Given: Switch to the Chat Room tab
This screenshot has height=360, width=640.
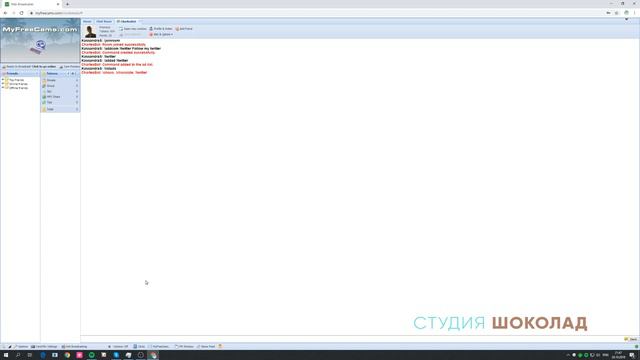Looking at the screenshot, I should pos(104,21).
